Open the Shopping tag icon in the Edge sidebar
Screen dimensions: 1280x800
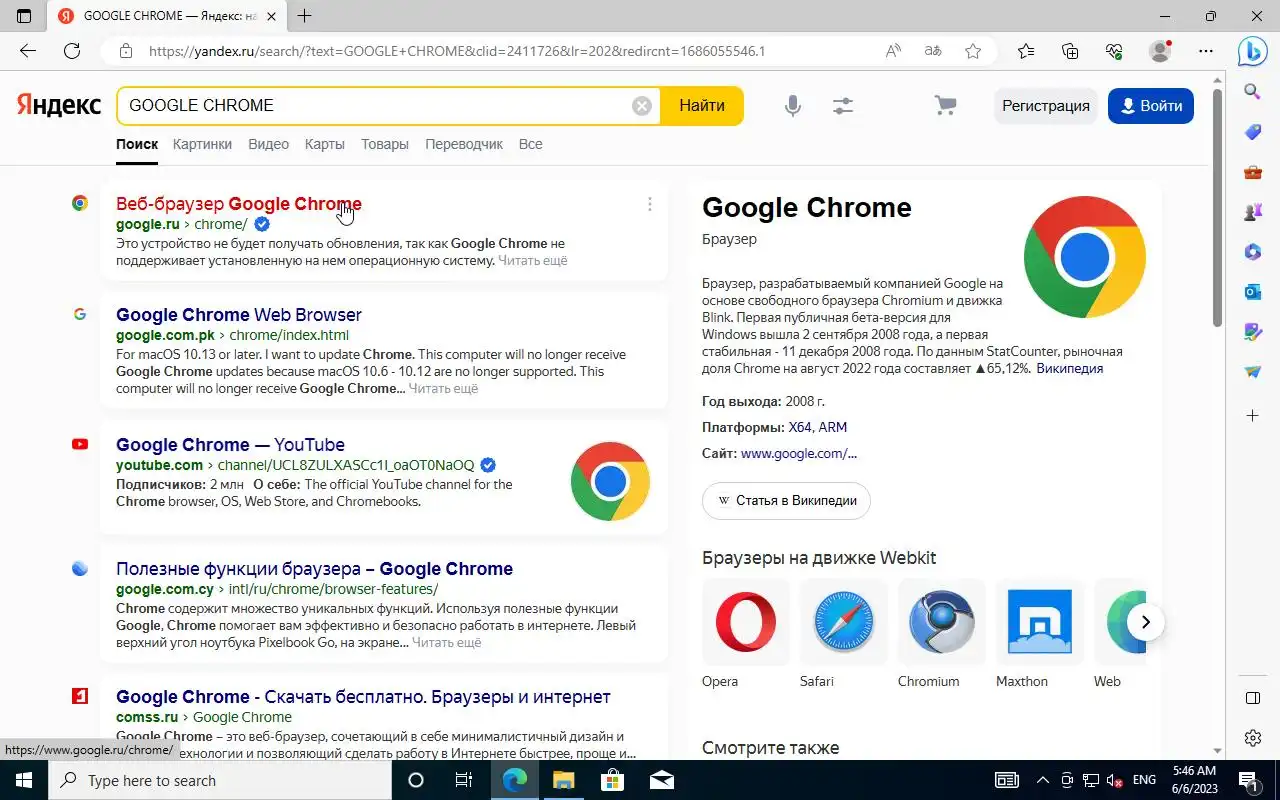[x=1253, y=132]
